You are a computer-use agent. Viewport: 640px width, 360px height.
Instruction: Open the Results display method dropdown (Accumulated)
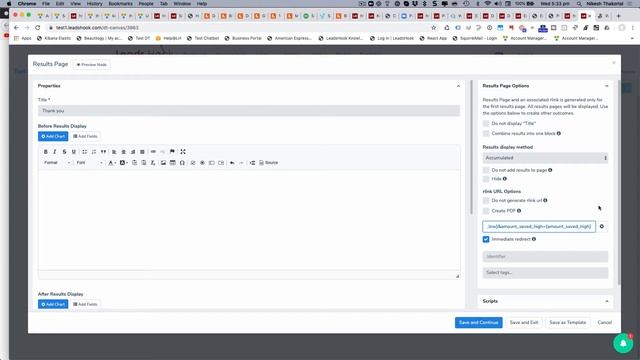(x=545, y=158)
